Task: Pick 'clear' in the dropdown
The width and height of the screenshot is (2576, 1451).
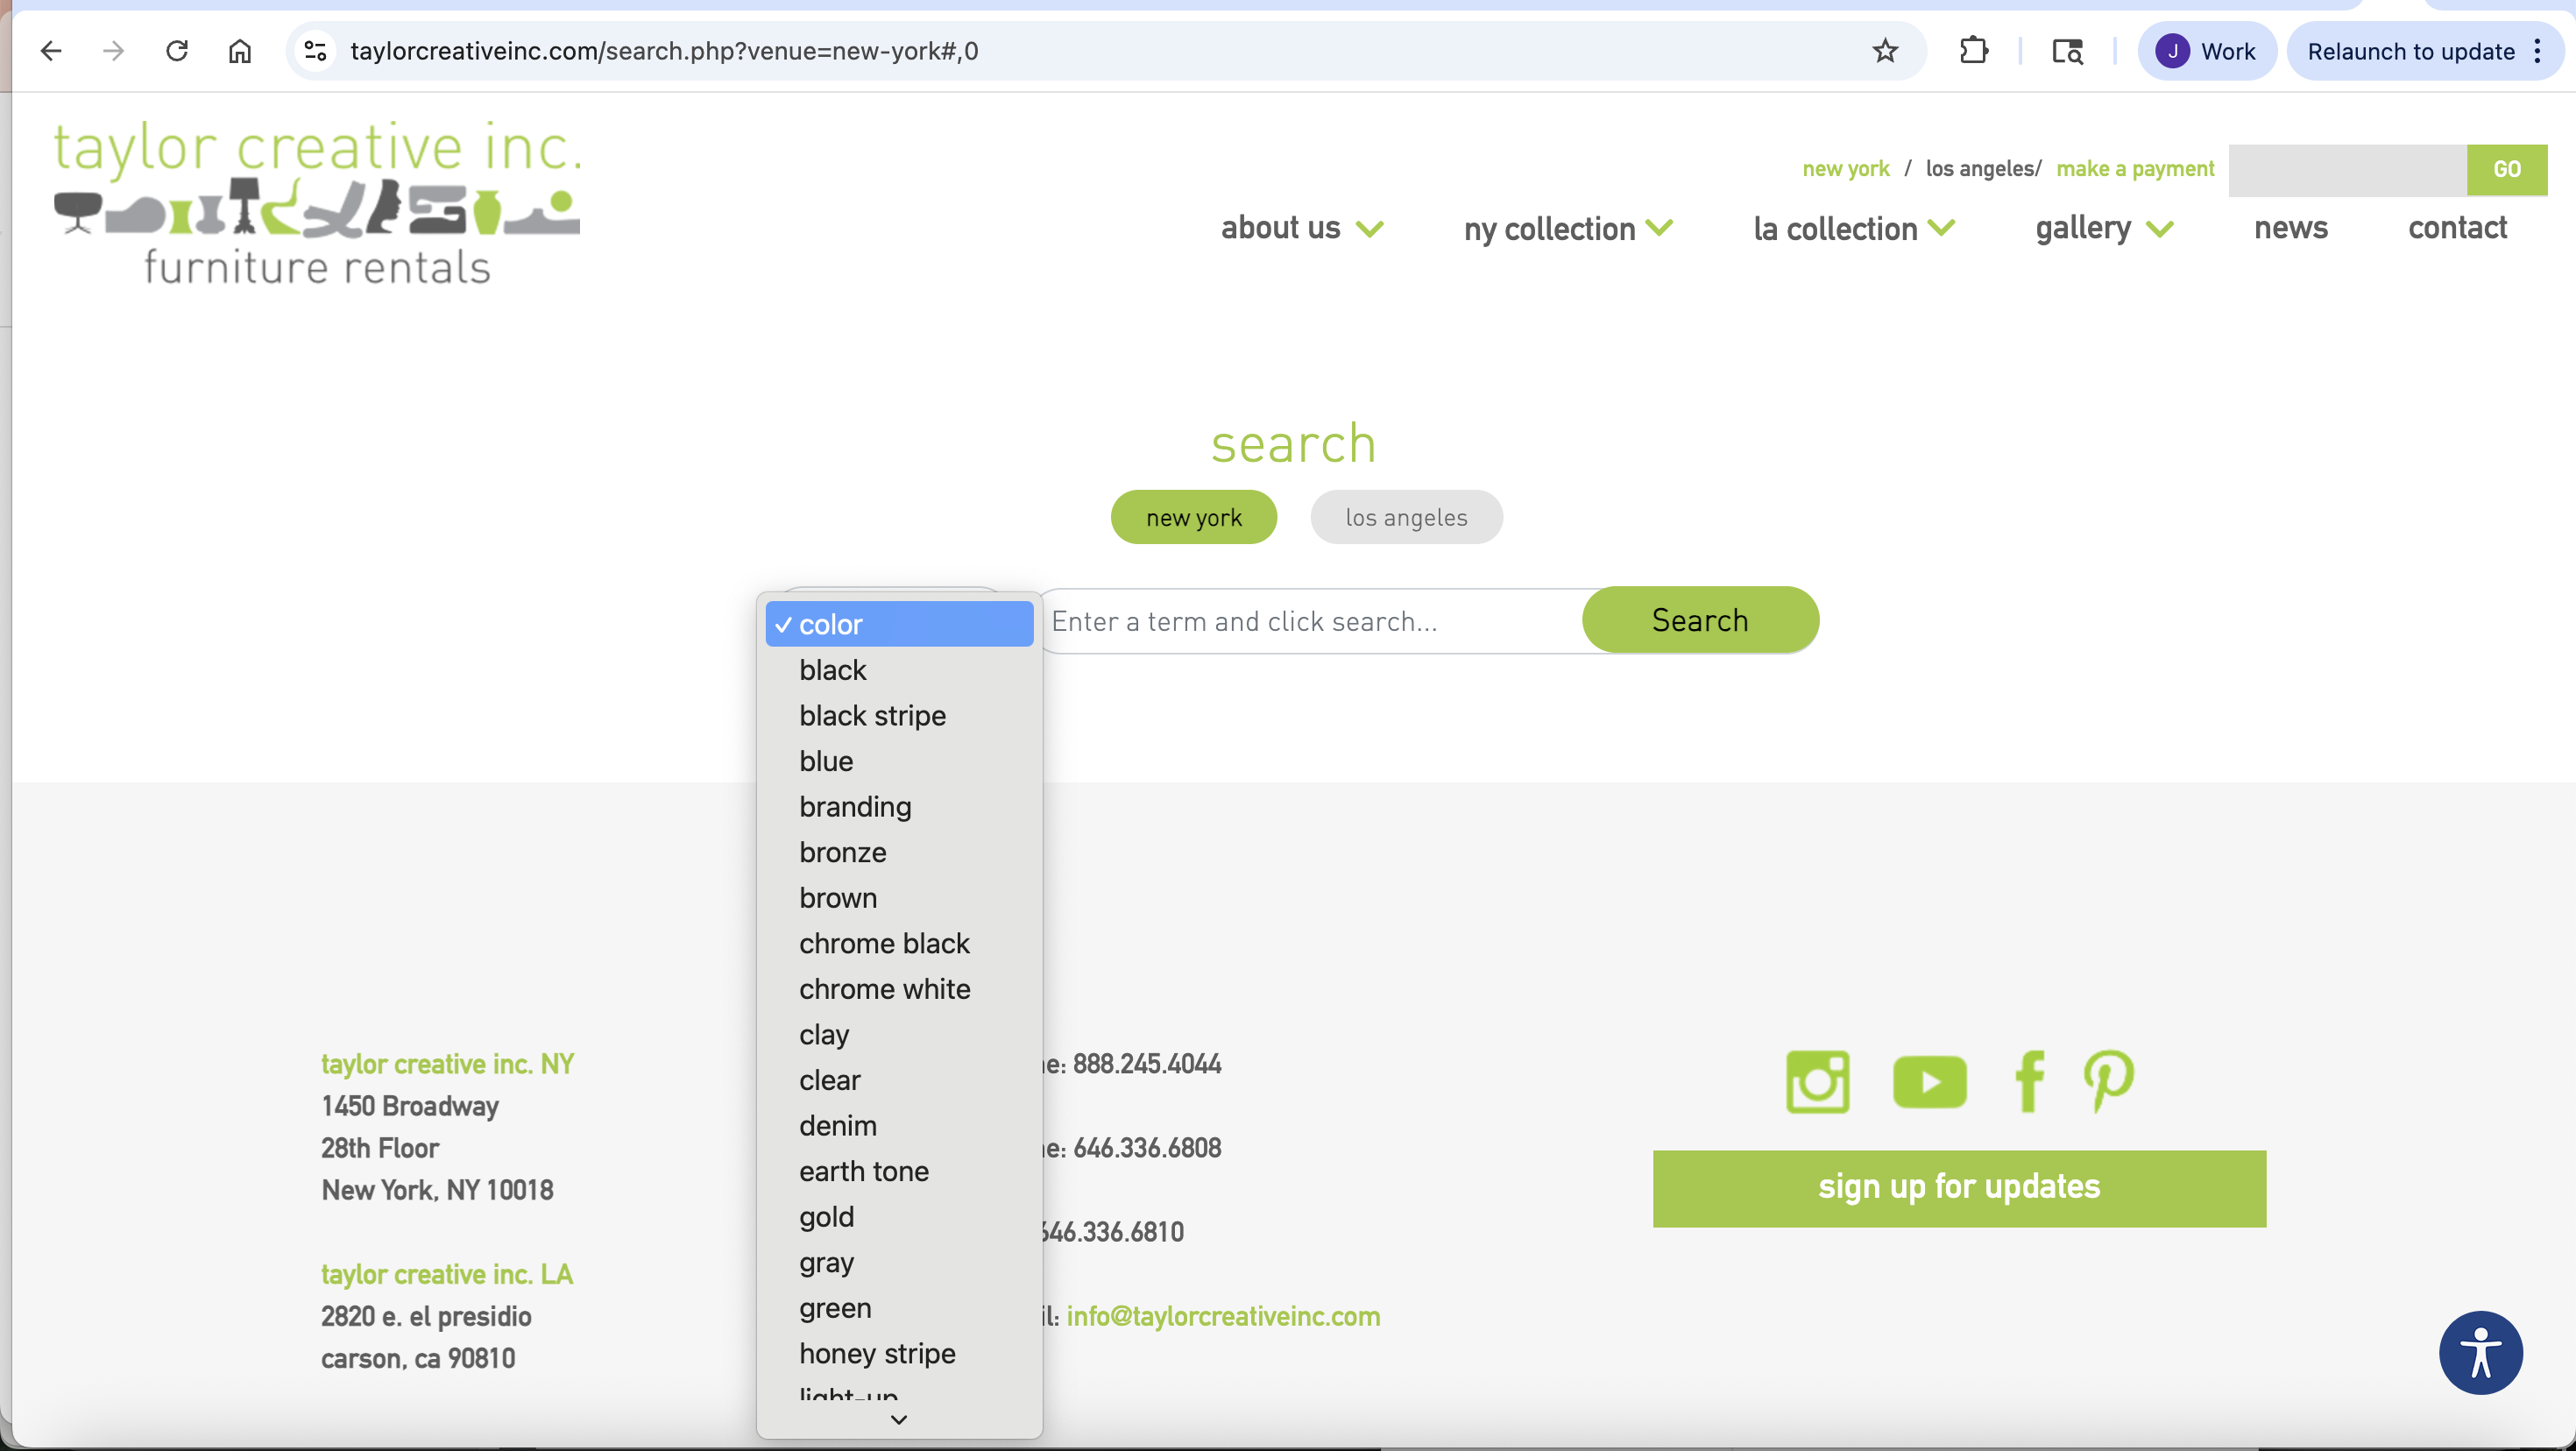Action: click(x=899, y=1080)
